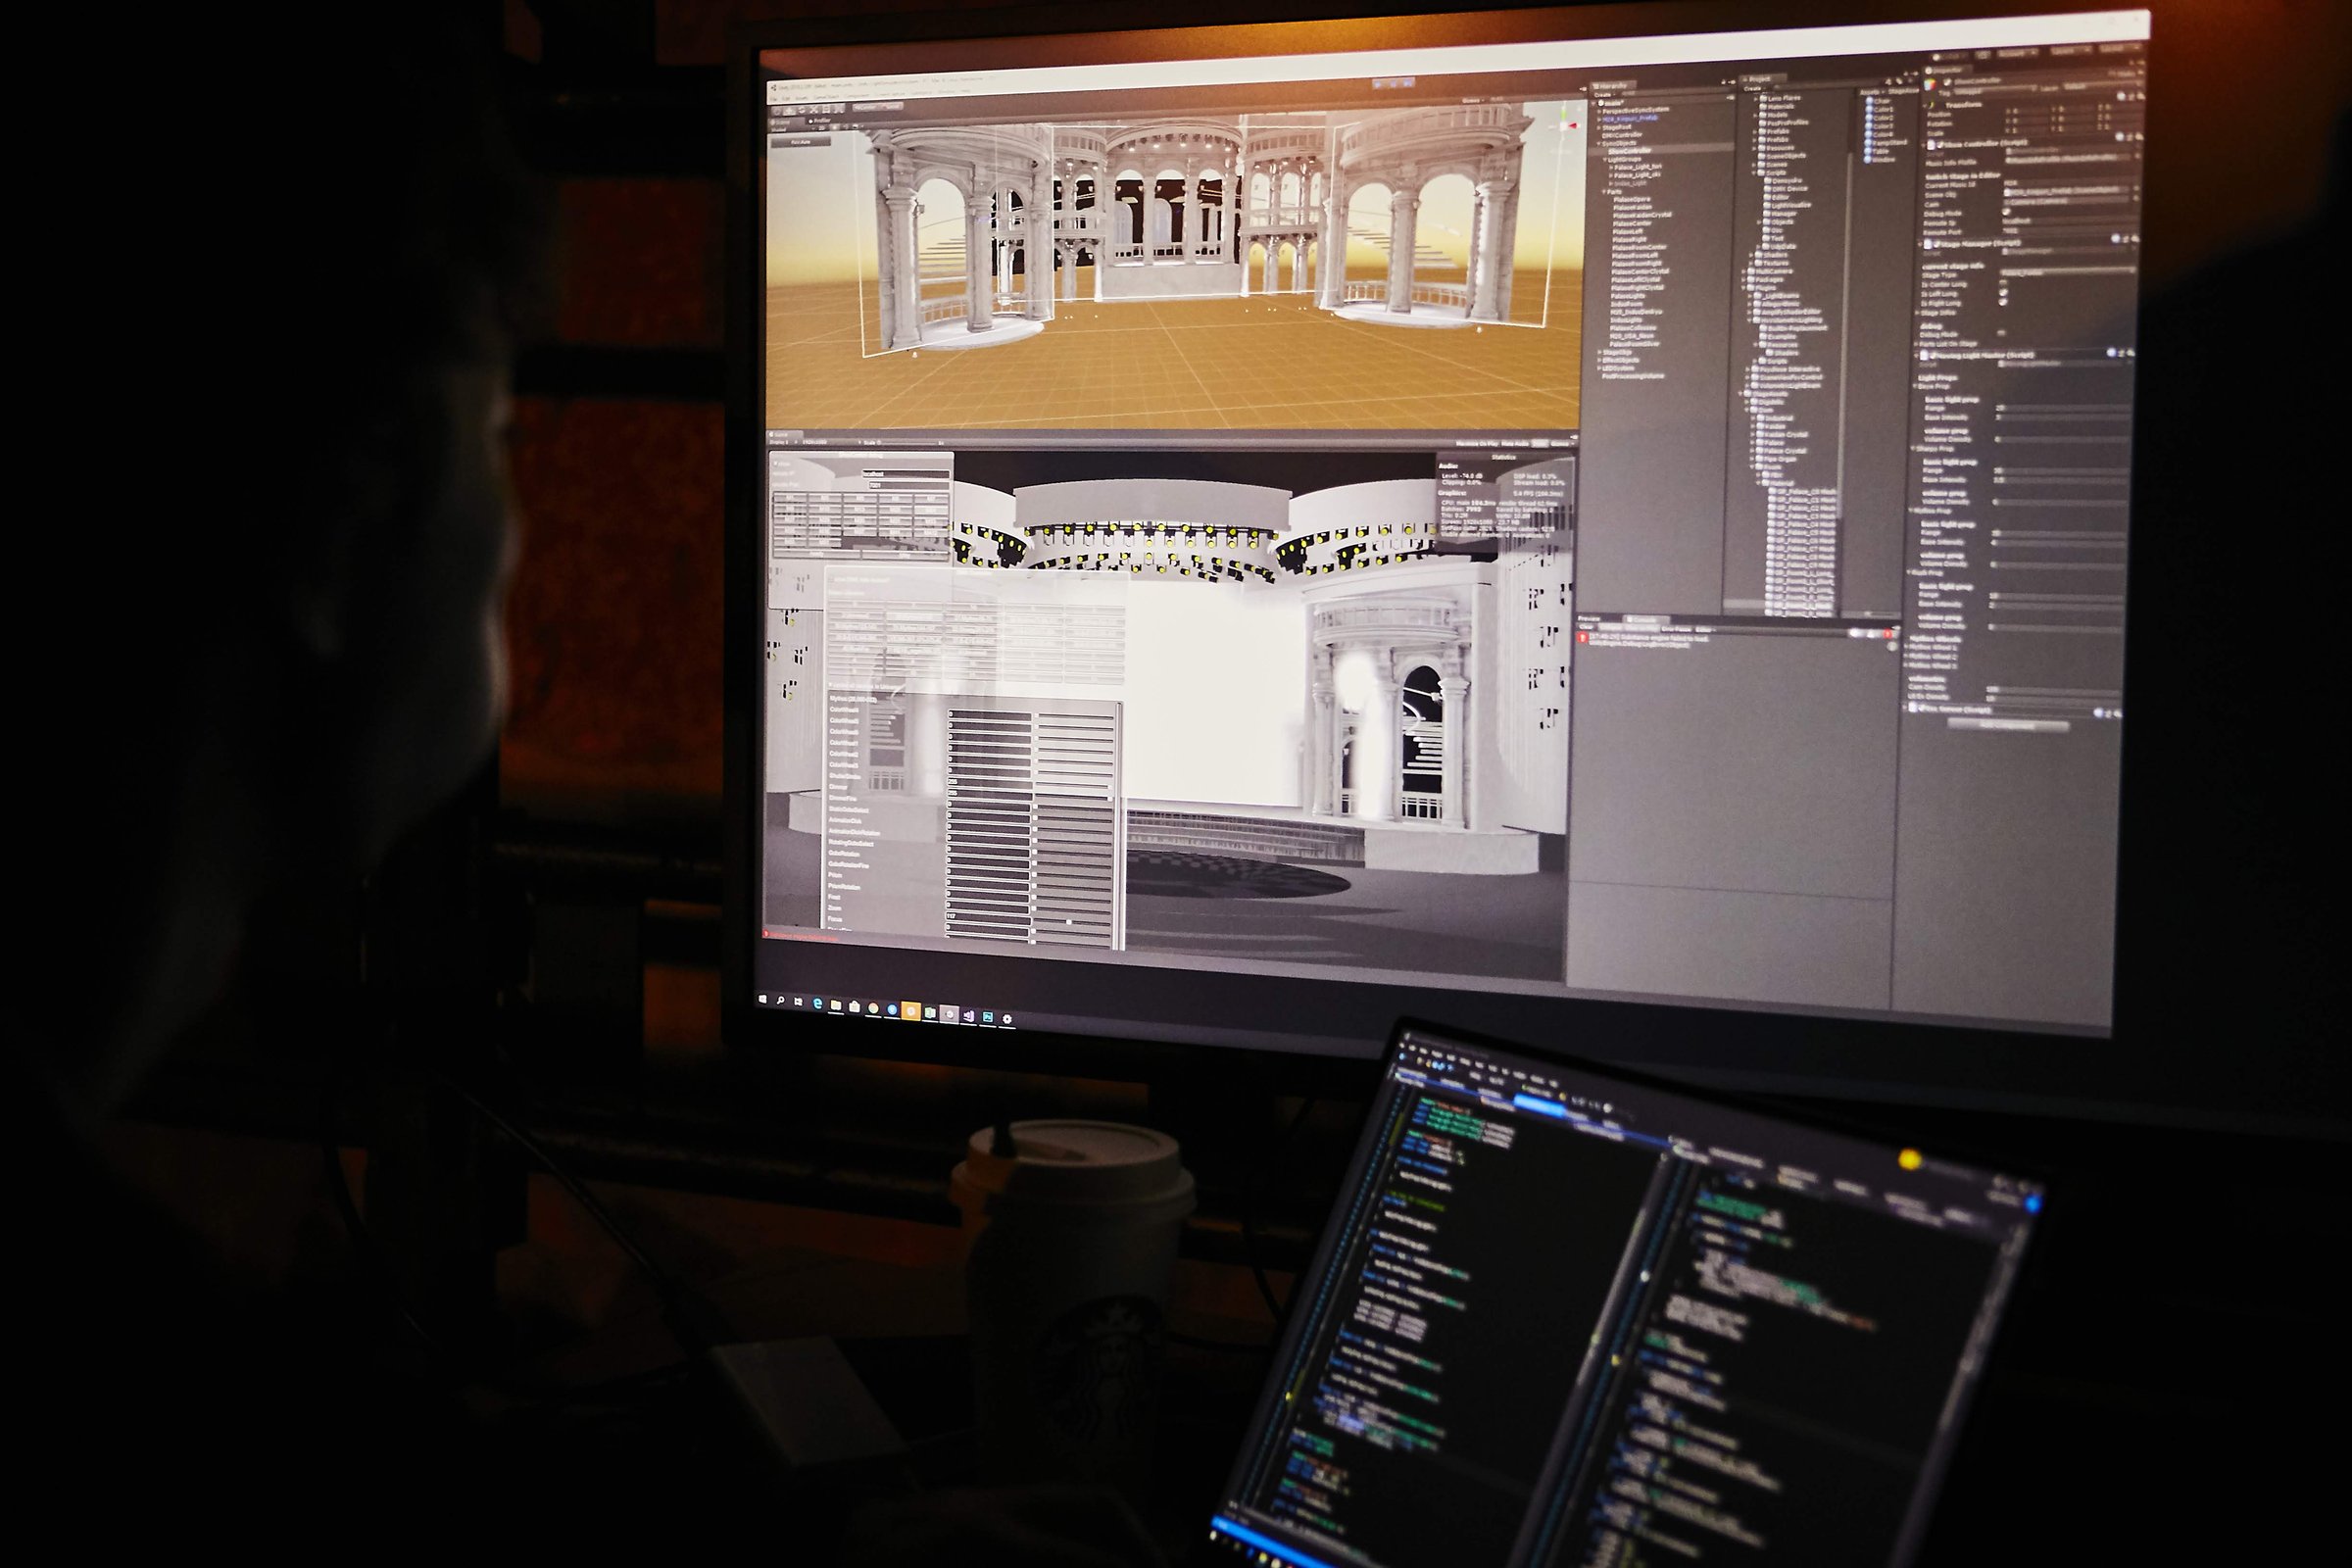Open the Lens Flares folder in Project
The image size is (2352, 1568).
coord(1779,99)
